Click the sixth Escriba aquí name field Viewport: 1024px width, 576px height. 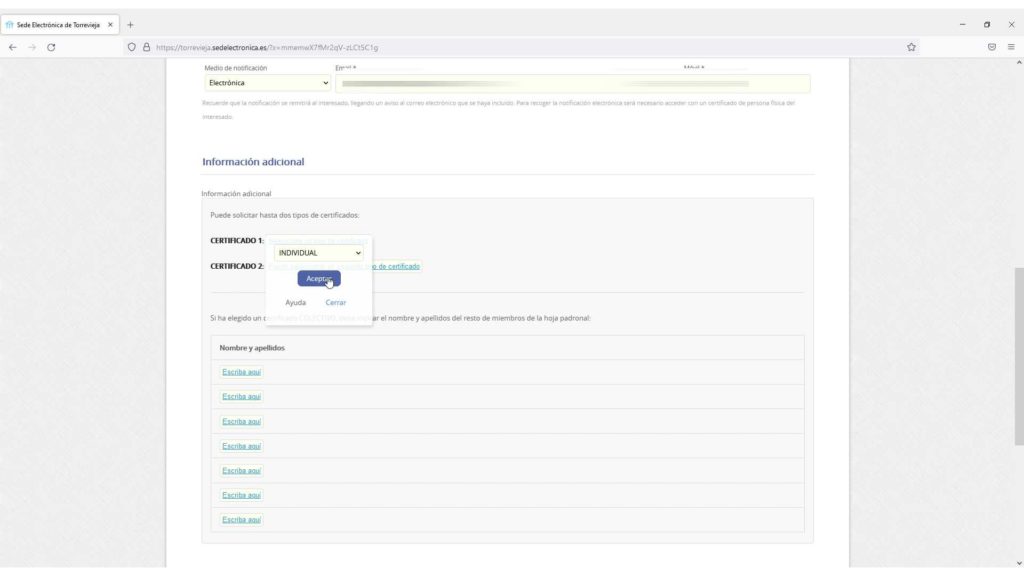(242, 495)
